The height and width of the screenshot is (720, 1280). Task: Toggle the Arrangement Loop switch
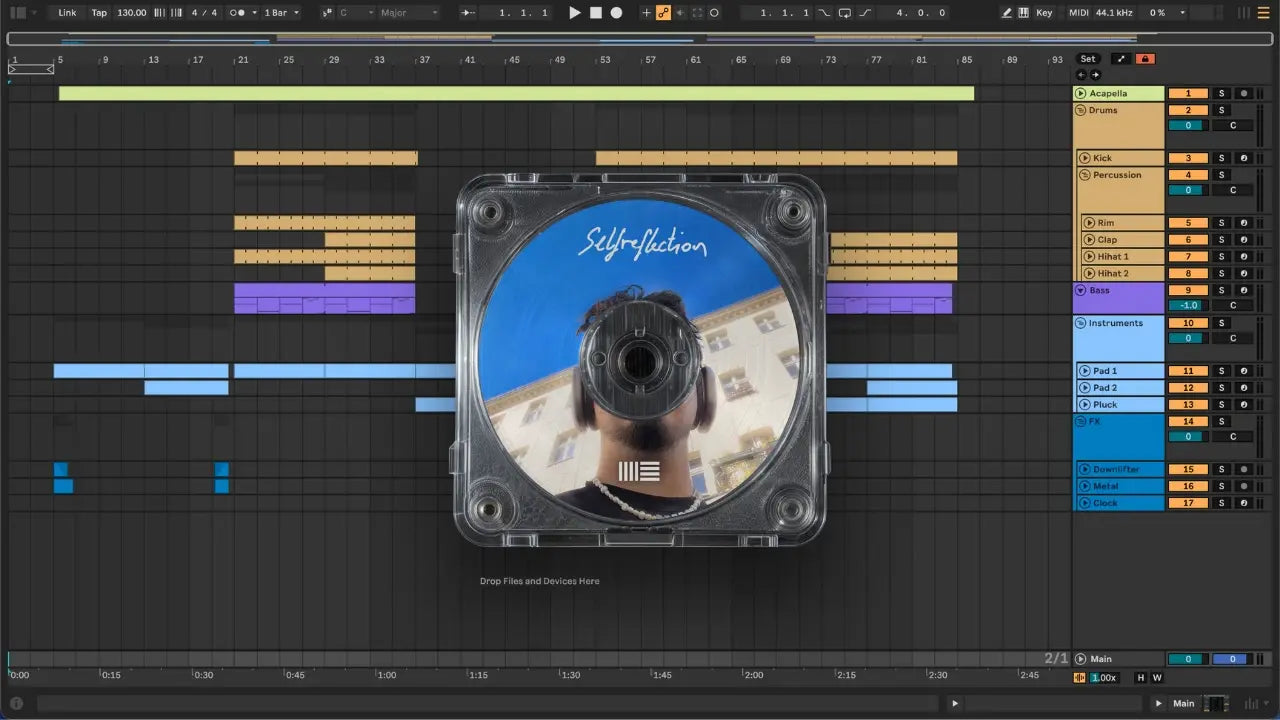coord(845,13)
